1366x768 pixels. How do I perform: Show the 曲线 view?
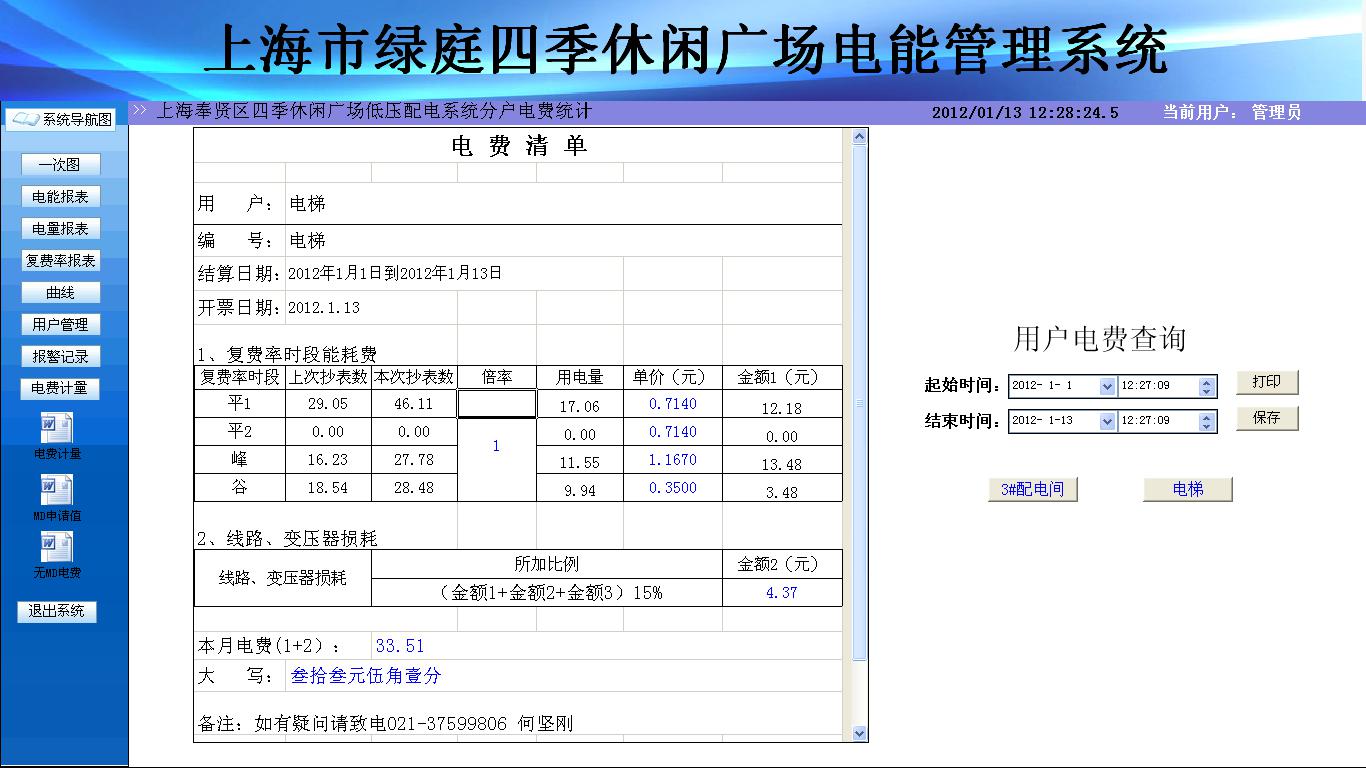point(60,293)
